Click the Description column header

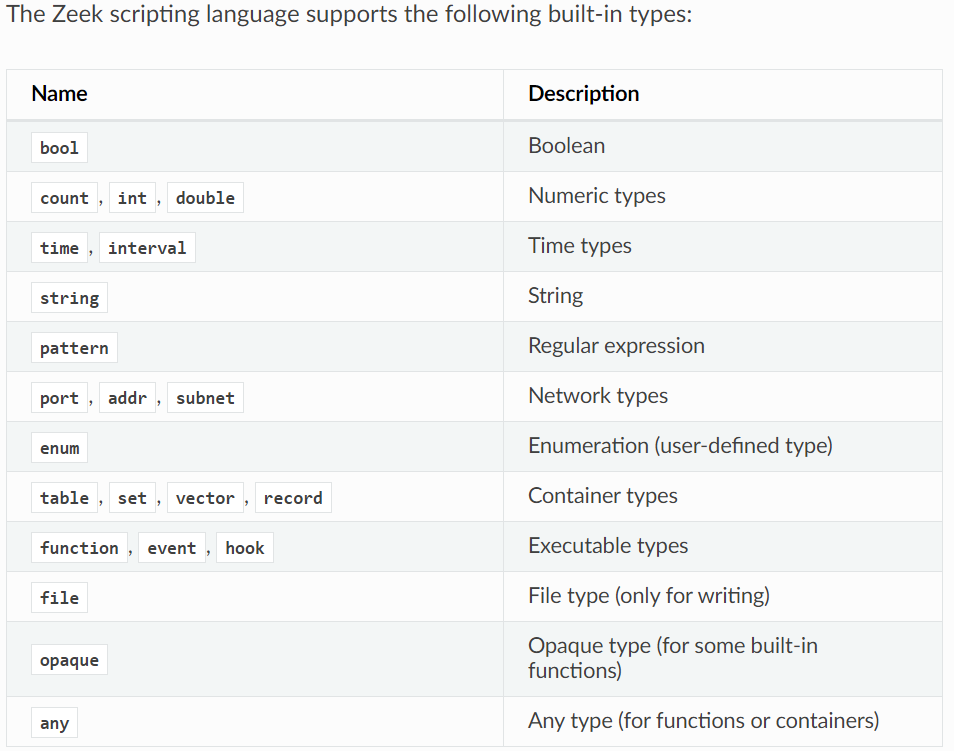(583, 94)
